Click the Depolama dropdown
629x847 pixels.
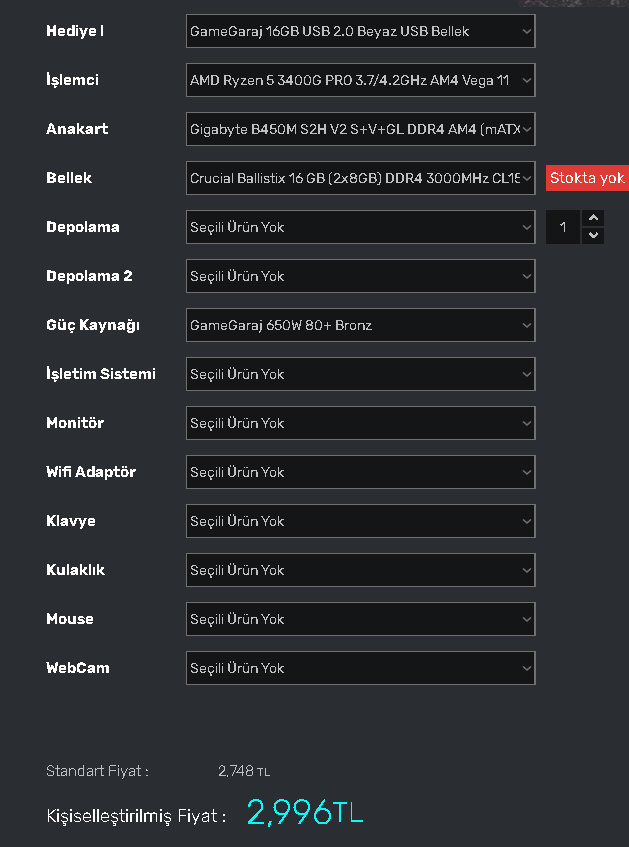[360, 227]
